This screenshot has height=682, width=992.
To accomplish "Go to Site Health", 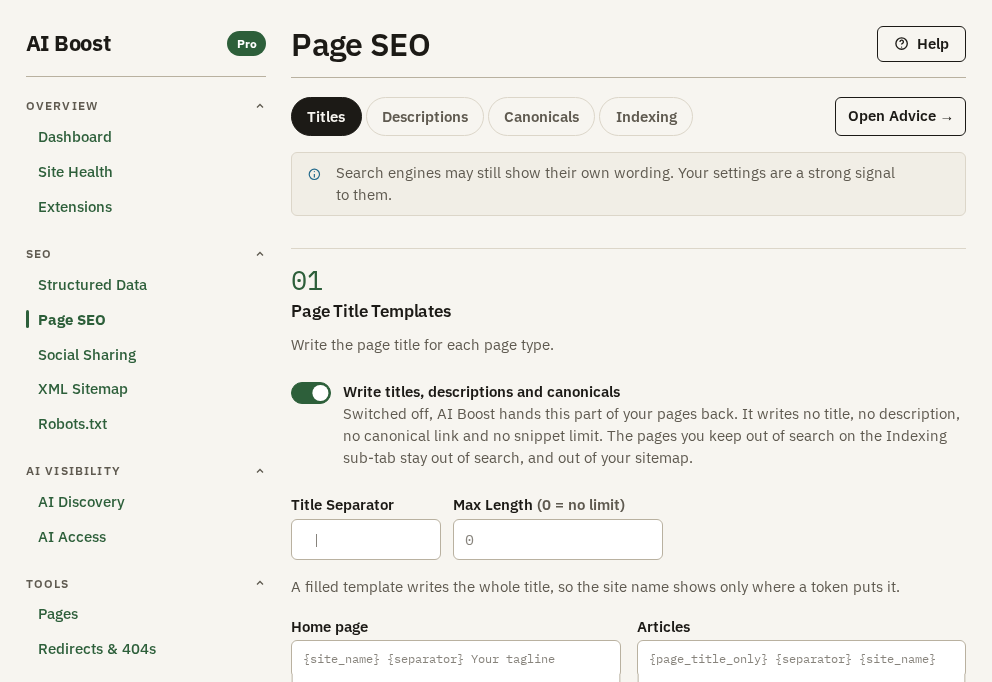I will pos(75,171).
